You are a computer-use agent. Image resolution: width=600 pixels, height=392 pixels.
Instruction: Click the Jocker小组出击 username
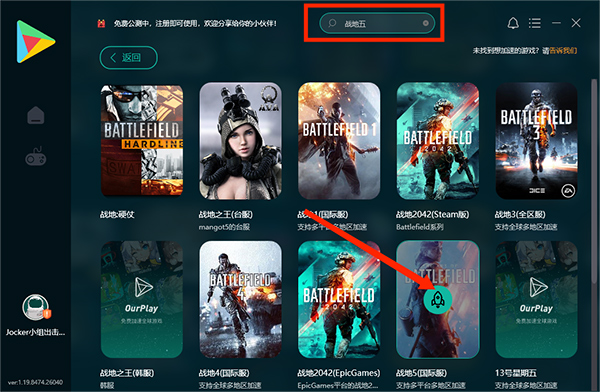pyautogui.click(x=35, y=332)
